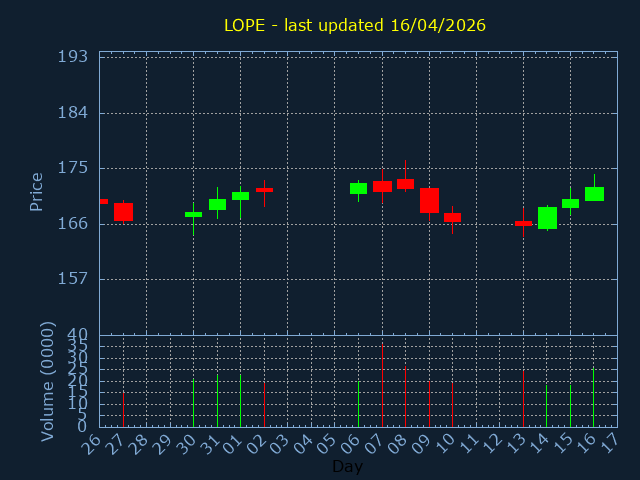640x480 pixels.
Task: Click the Price axis title
Action: [36, 192]
